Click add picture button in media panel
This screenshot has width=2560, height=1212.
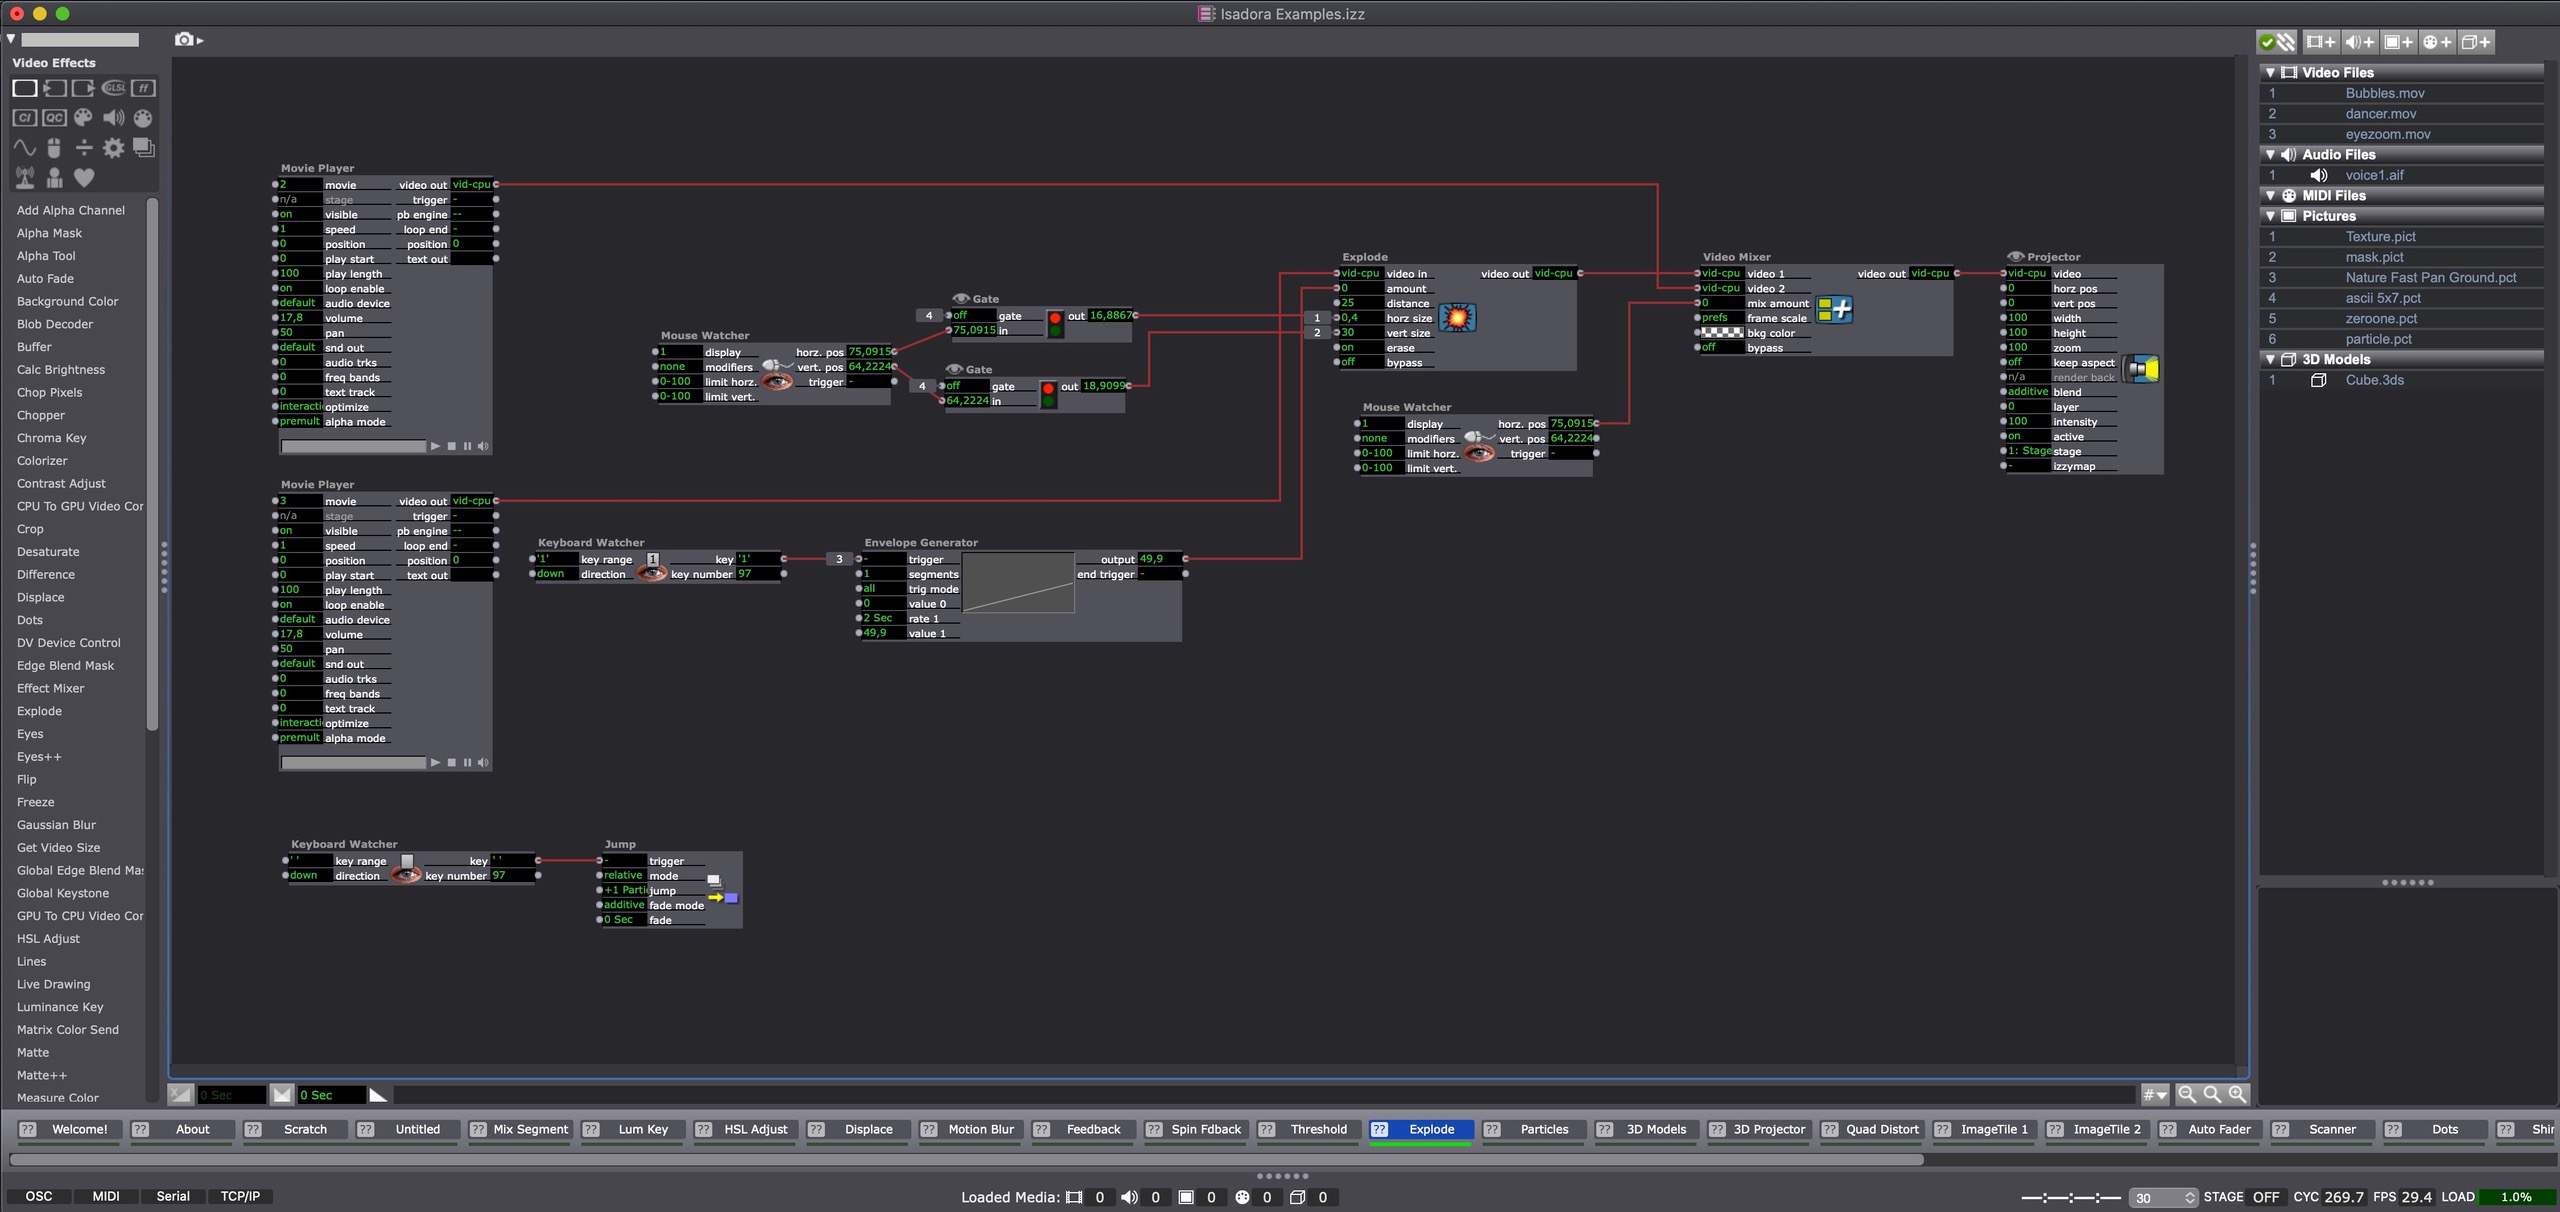point(2398,42)
